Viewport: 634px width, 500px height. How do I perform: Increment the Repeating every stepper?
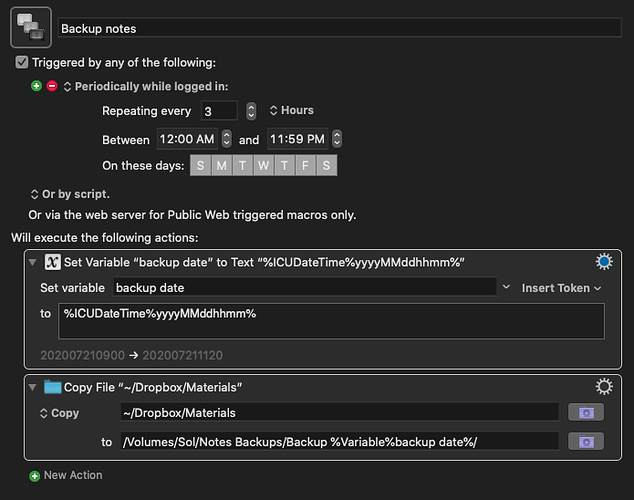(251, 107)
